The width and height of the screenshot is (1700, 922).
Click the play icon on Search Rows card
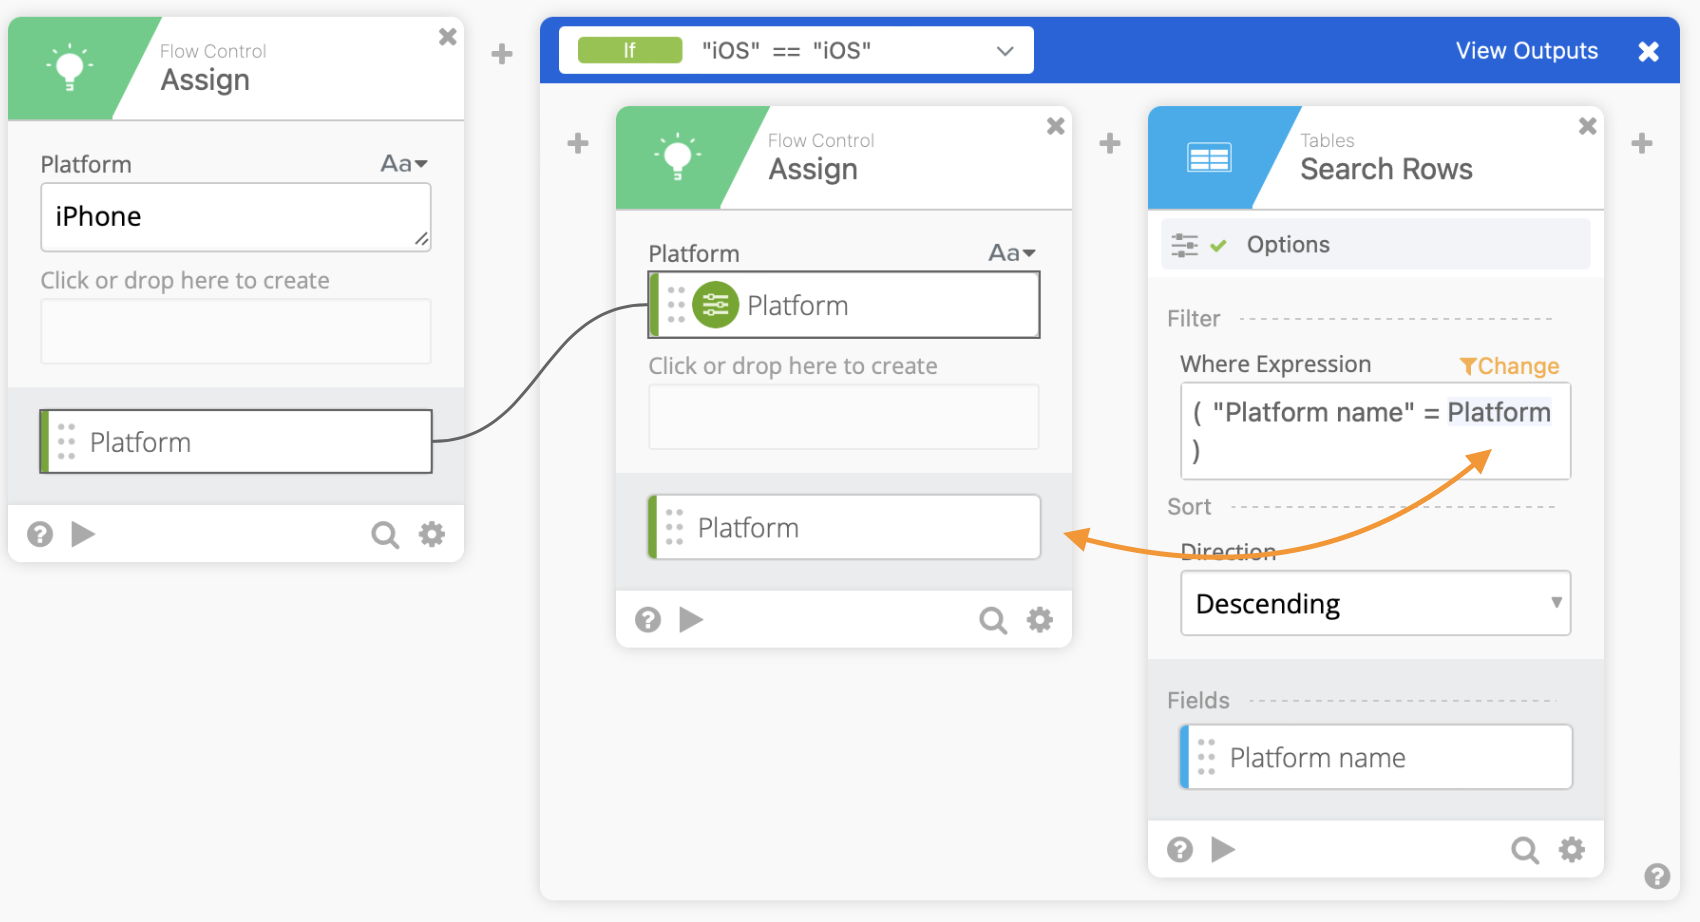pyautogui.click(x=1222, y=850)
